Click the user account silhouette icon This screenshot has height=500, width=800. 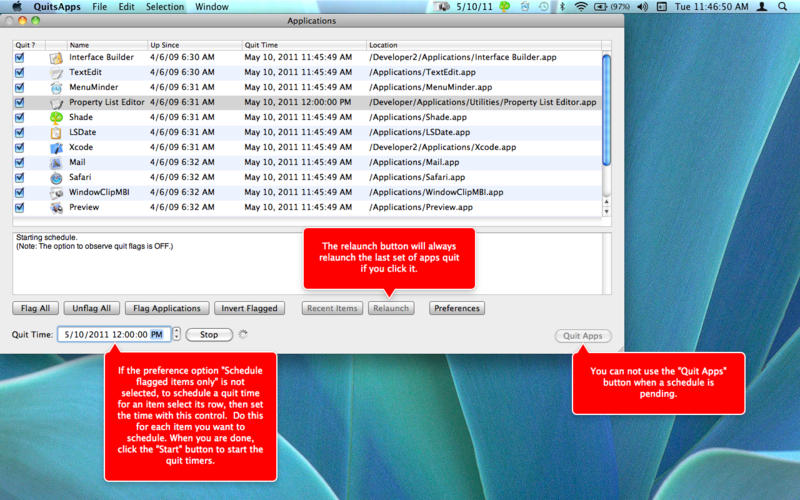point(762,7)
